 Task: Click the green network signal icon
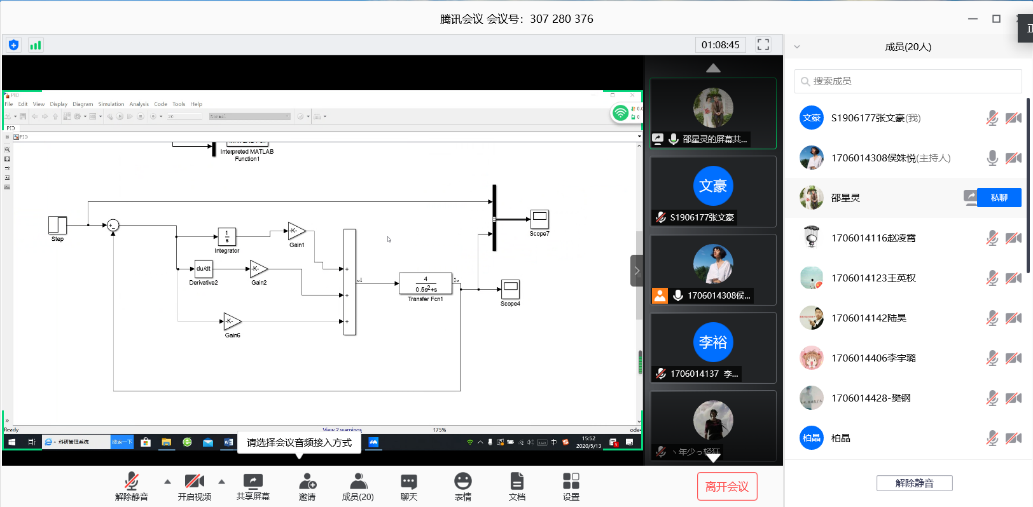pyautogui.click(x=36, y=45)
